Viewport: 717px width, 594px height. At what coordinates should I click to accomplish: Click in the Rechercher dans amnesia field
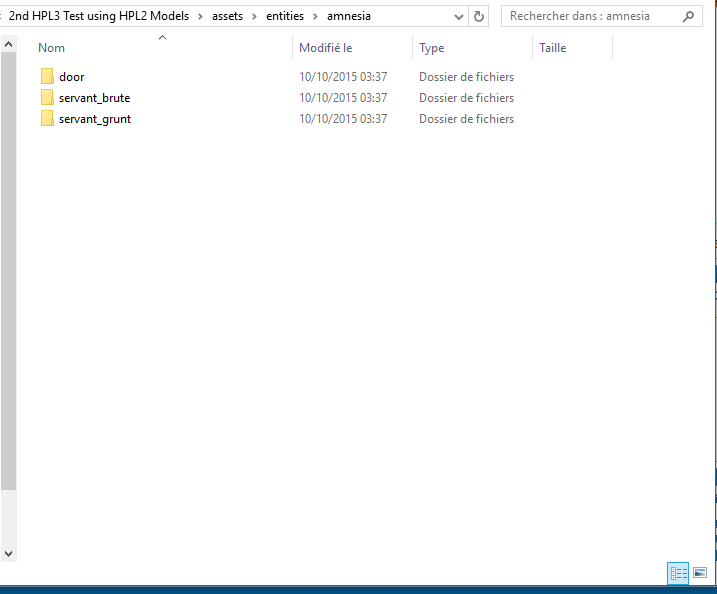point(590,16)
